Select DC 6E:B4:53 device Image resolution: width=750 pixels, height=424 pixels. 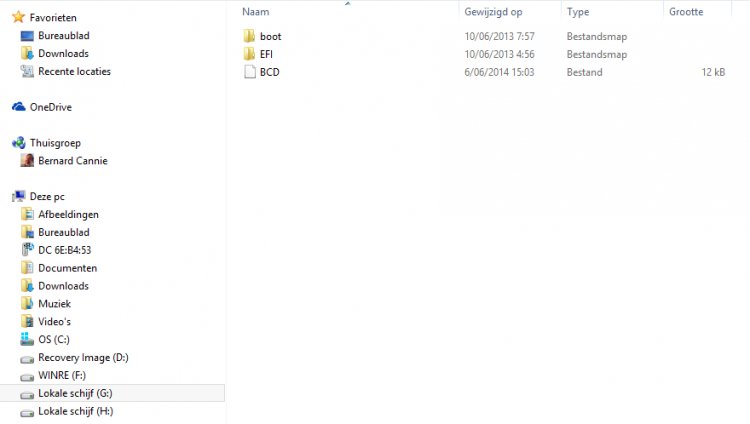65,250
